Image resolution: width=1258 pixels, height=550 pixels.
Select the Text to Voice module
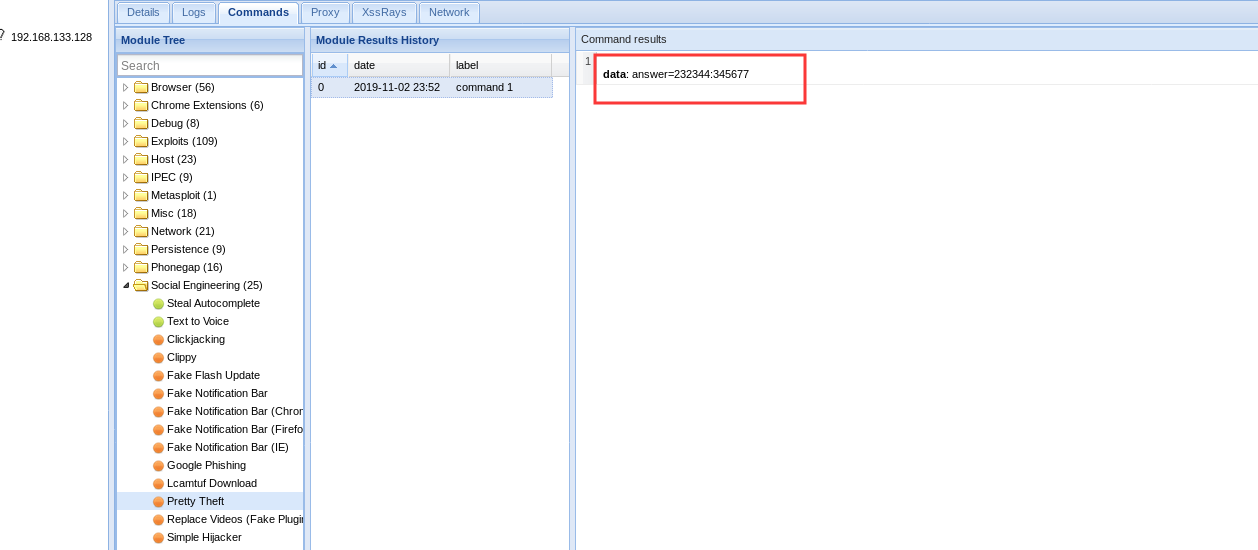(198, 321)
